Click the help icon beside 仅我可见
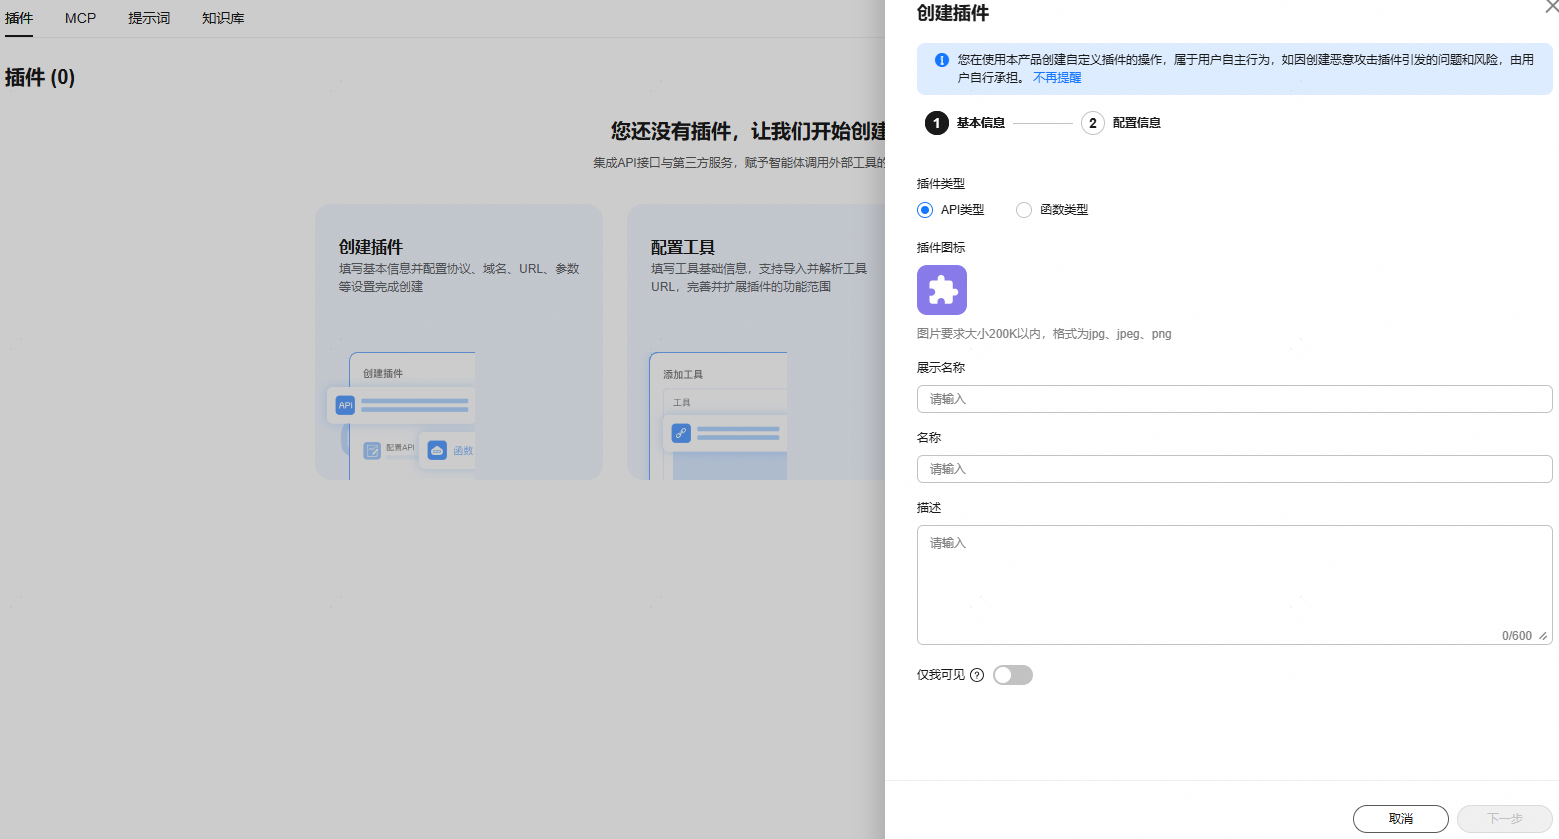 click(977, 675)
